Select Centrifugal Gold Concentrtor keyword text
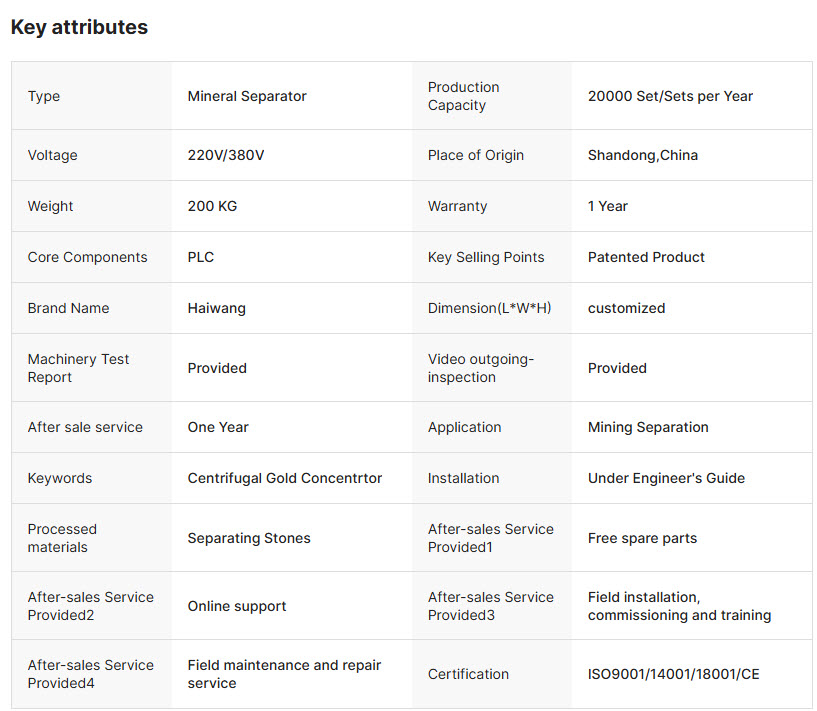Screen dimensions: 817x711 click(x=284, y=478)
